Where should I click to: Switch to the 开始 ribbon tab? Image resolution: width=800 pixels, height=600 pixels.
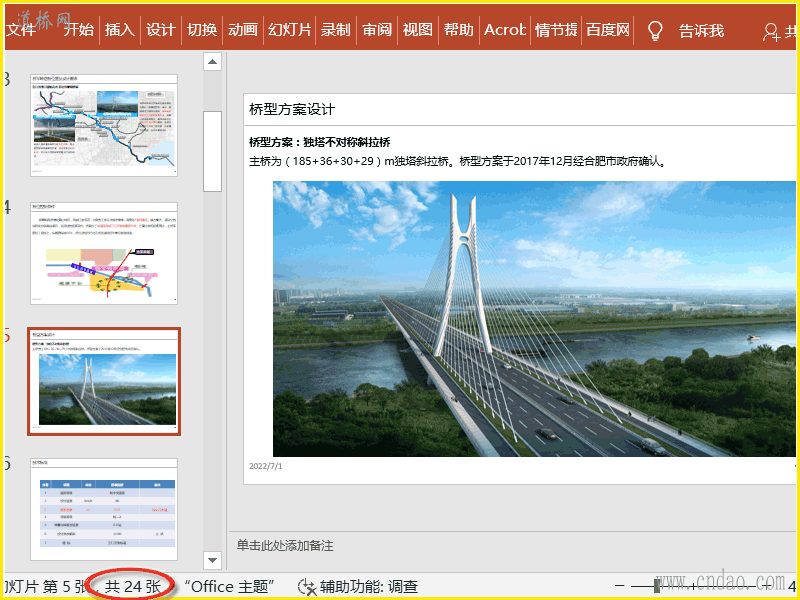click(79, 30)
